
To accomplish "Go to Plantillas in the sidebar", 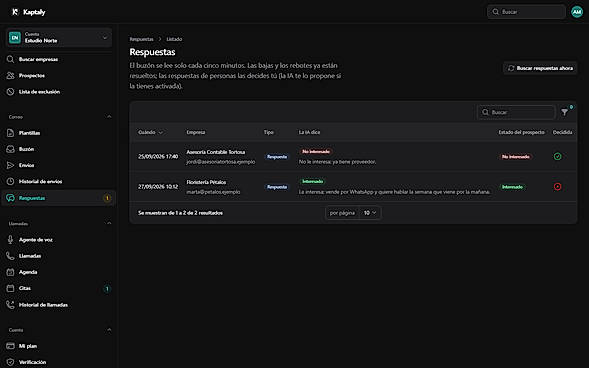I will [29, 133].
